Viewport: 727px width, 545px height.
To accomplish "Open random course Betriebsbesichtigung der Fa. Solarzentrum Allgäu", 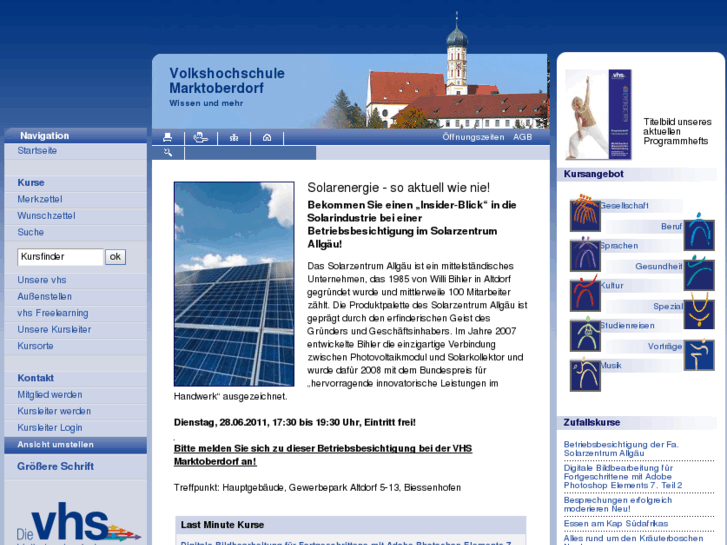I will pyautogui.click(x=621, y=449).
